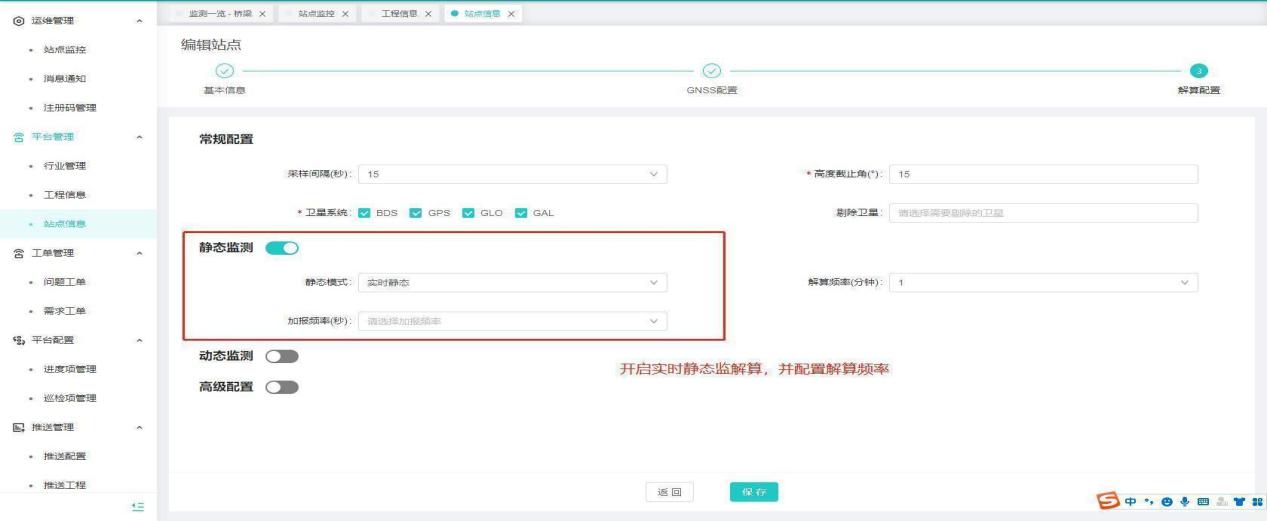Open the 加报频率 dropdown
This screenshot has height=521, width=1267.
(x=512, y=321)
